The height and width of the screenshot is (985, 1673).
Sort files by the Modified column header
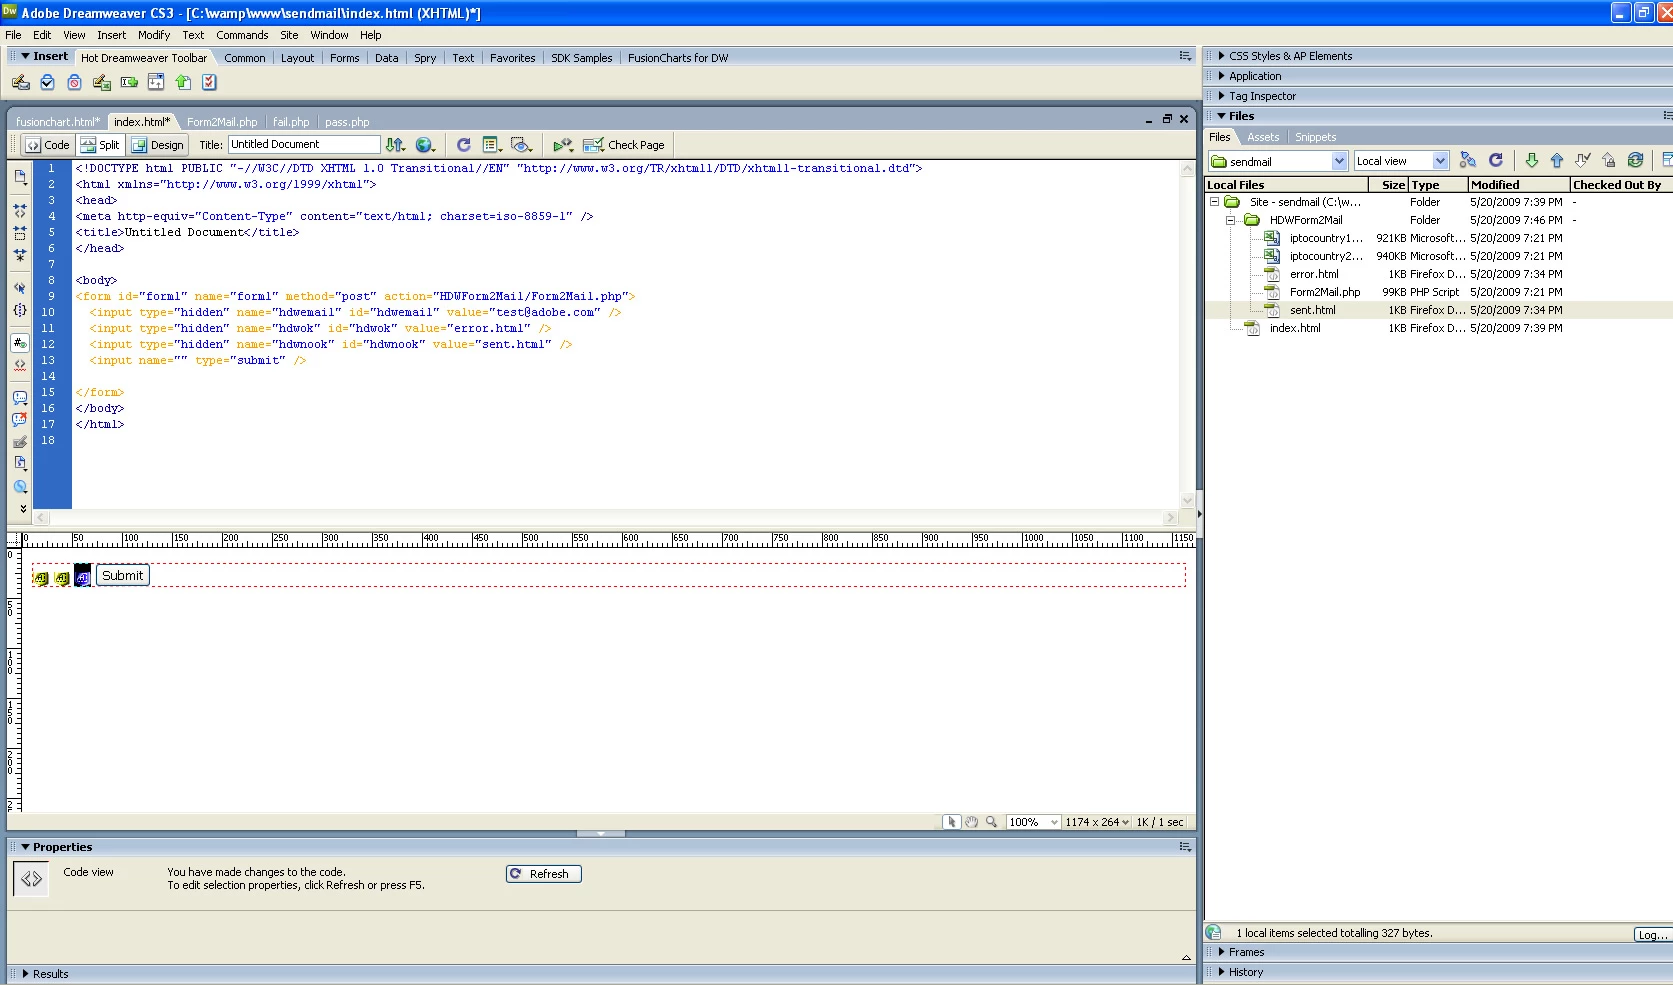point(1518,185)
